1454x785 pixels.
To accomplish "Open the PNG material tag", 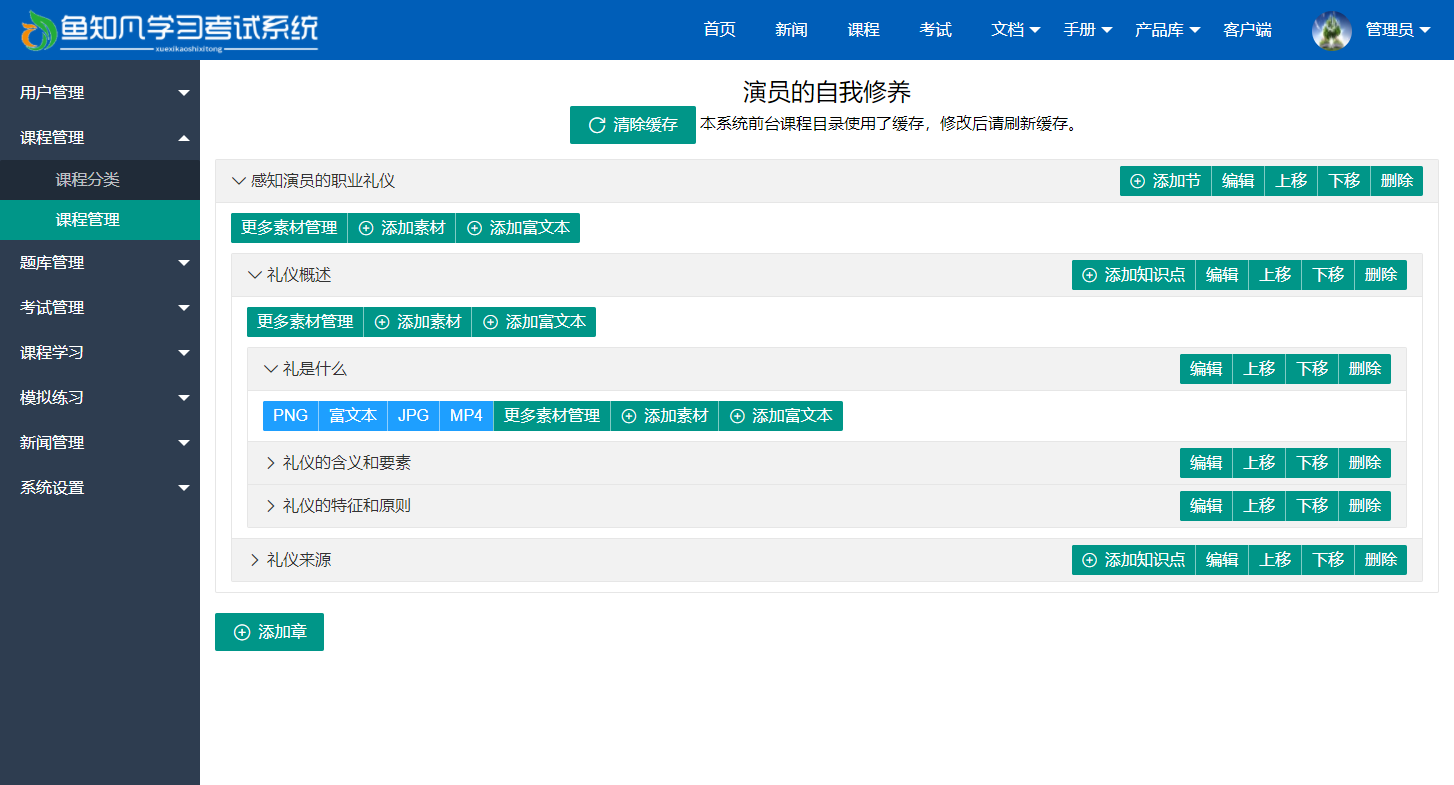I will 291,416.
